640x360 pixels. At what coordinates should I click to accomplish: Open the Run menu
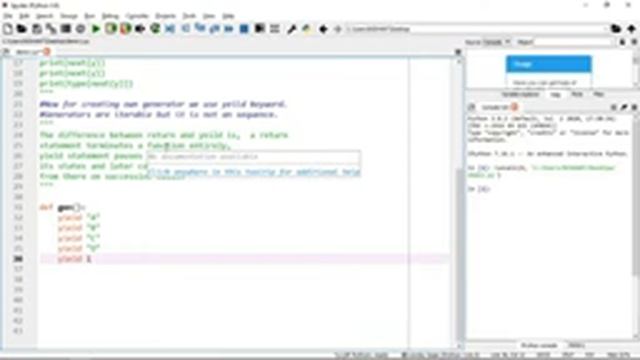[x=89, y=16]
